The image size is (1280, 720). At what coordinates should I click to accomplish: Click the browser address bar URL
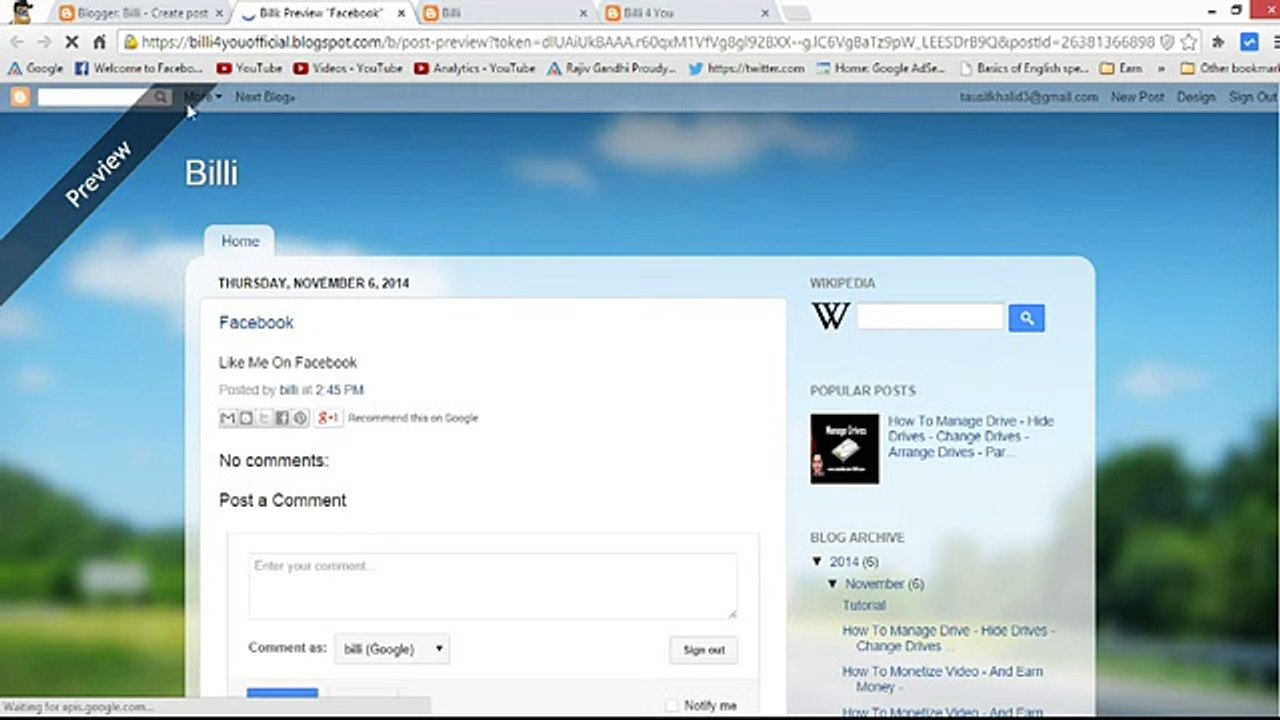pos(648,42)
